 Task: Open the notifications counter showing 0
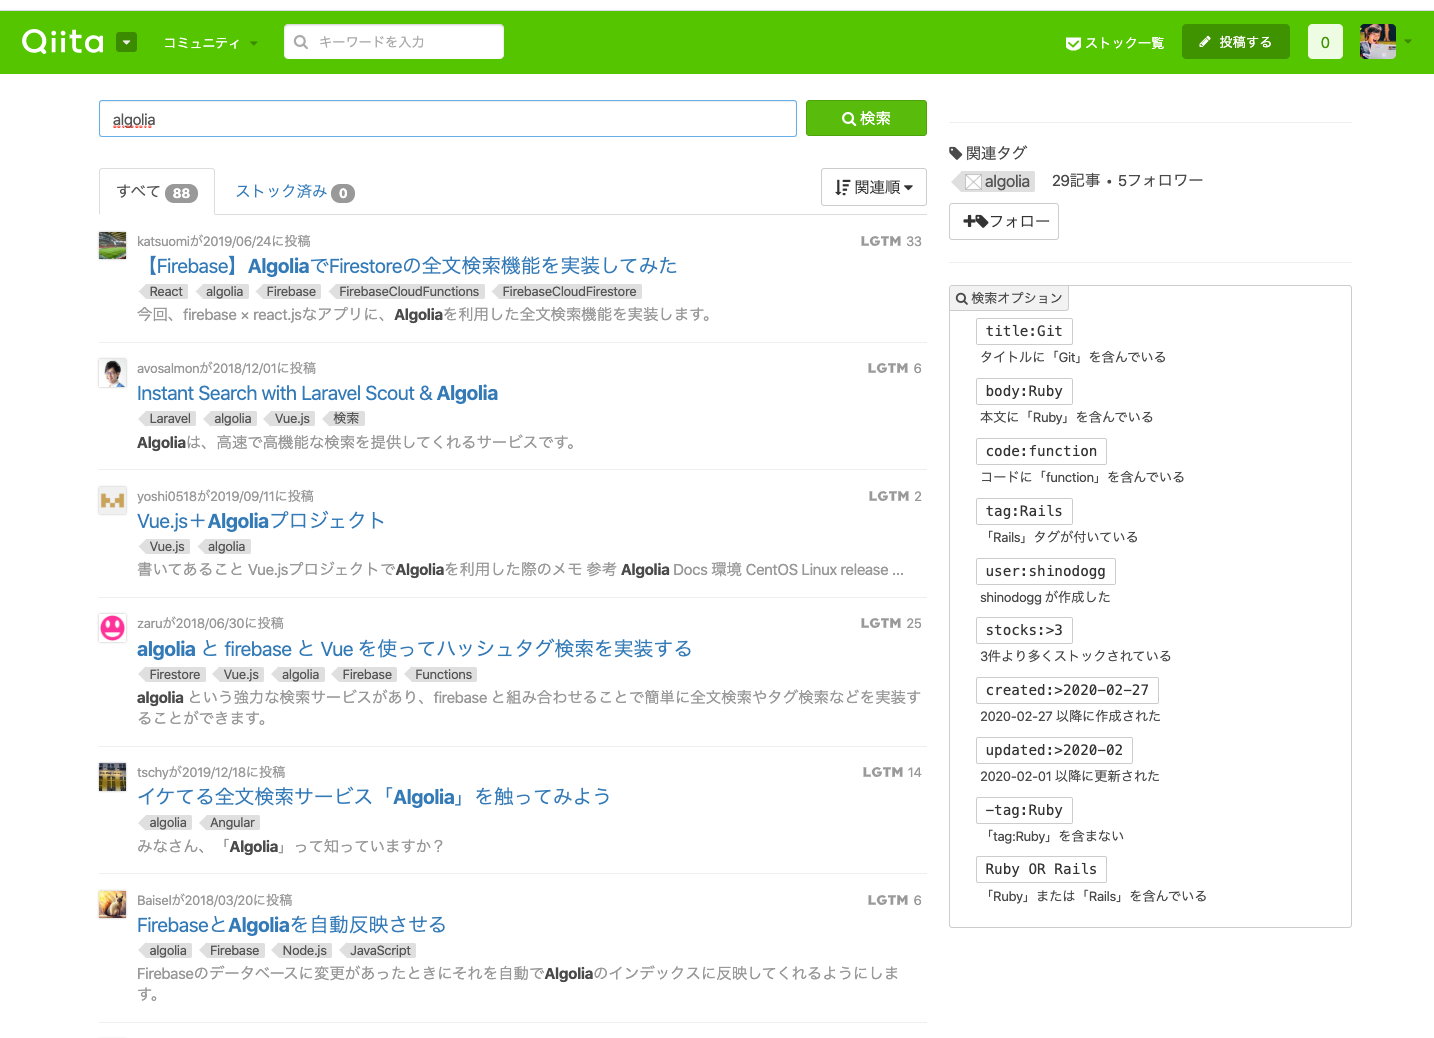click(1325, 42)
